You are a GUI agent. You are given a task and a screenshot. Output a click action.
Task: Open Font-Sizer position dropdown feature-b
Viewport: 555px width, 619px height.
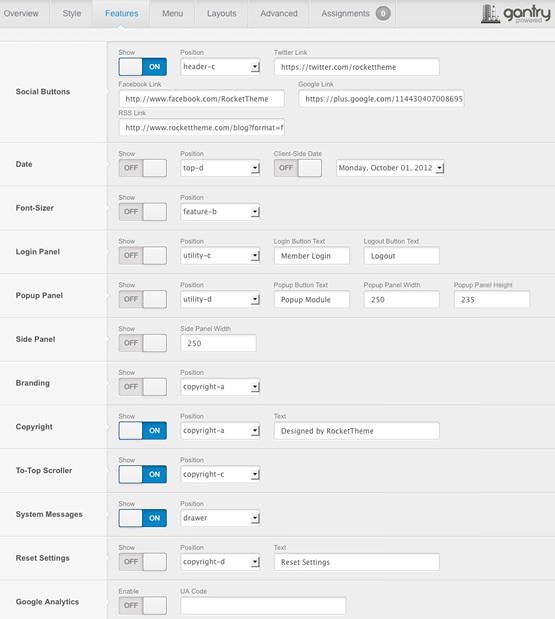[x=220, y=212]
